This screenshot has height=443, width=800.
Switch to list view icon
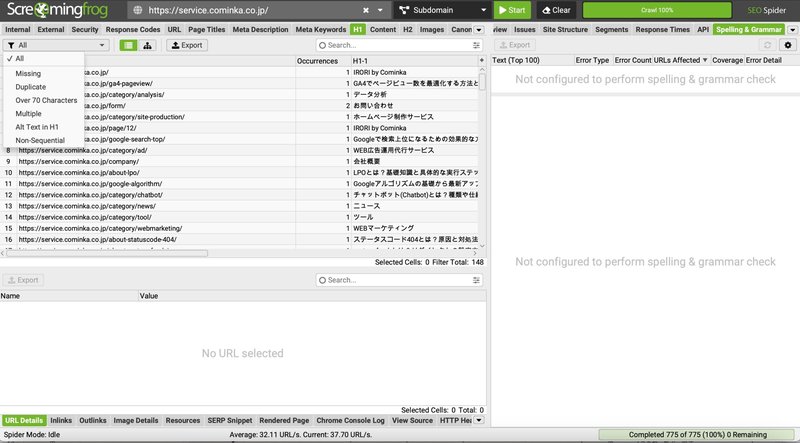tap(128, 45)
